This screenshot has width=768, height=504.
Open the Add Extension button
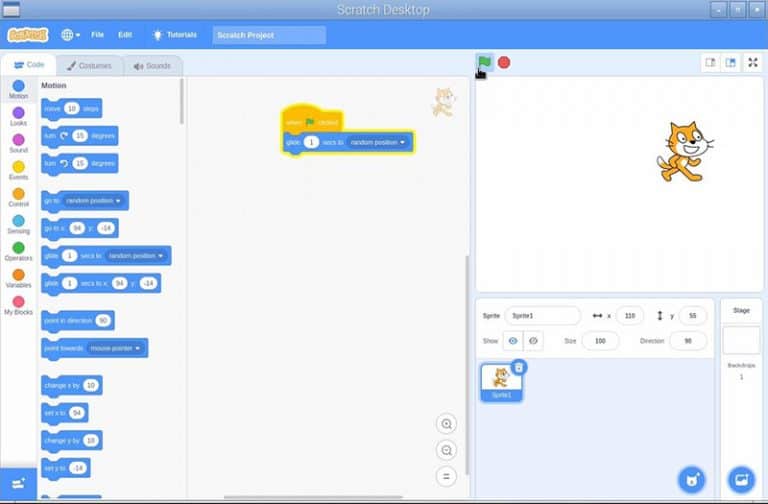click(18, 483)
